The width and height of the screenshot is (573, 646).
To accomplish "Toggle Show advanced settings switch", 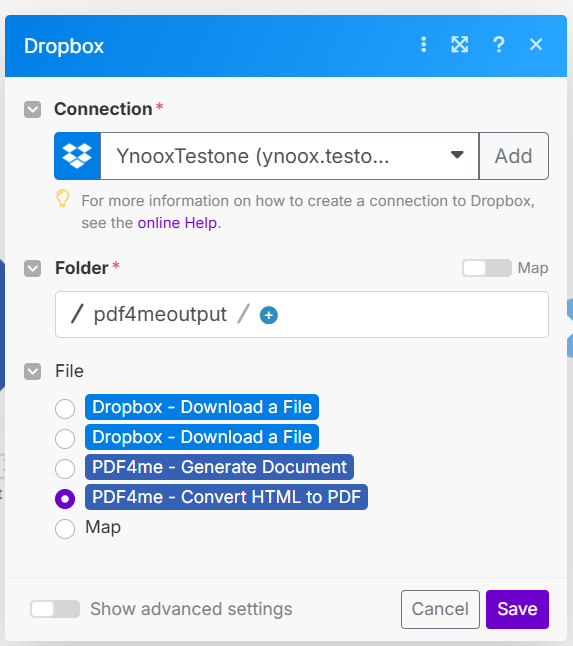I will (x=55, y=609).
